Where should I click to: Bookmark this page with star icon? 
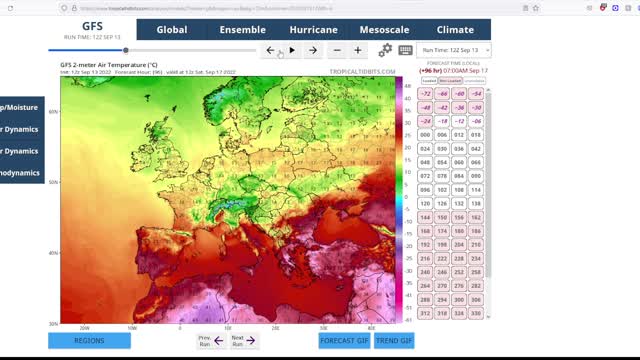[536, 8]
